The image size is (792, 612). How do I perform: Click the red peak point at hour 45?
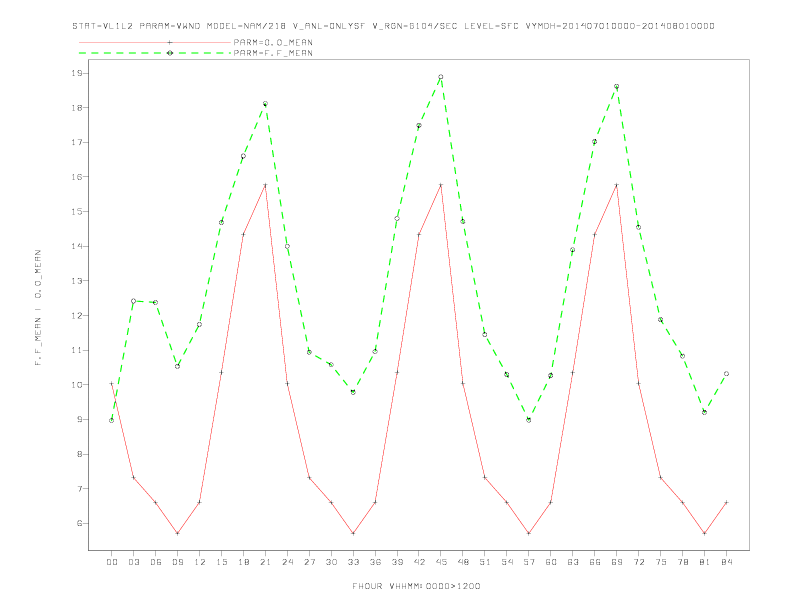(x=441, y=185)
